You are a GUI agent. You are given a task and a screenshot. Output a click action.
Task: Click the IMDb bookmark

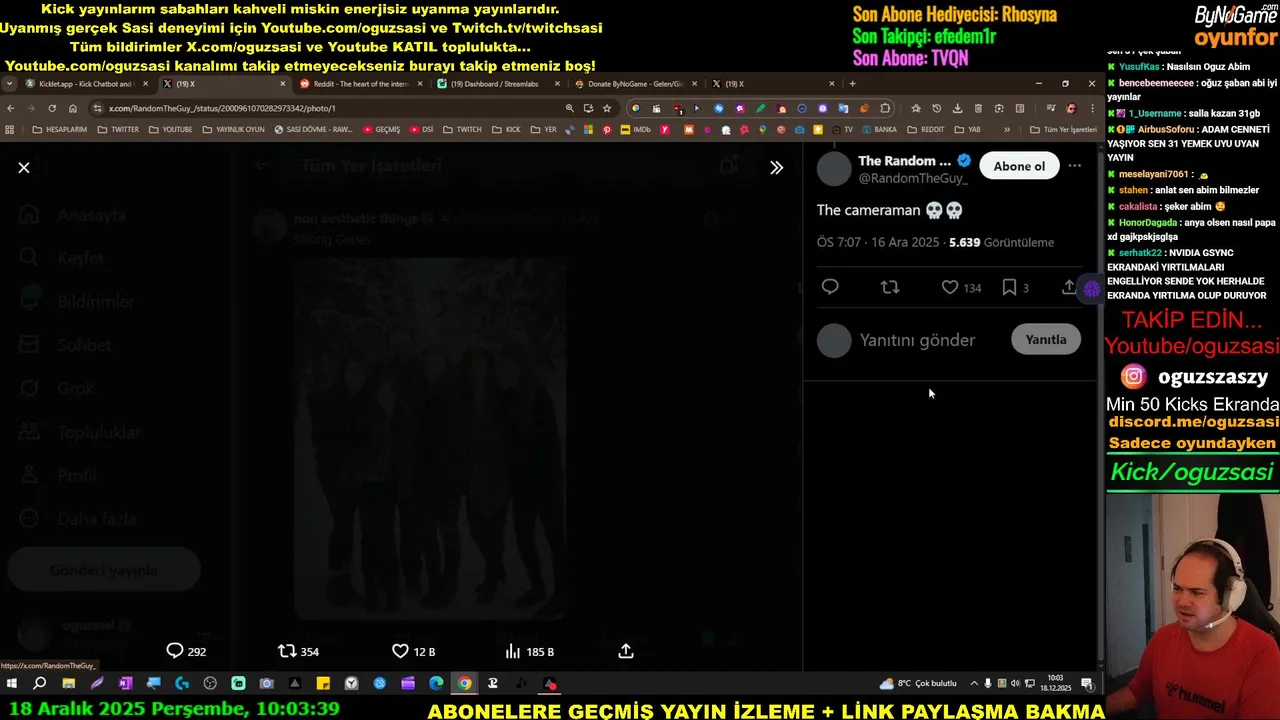click(x=635, y=129)
